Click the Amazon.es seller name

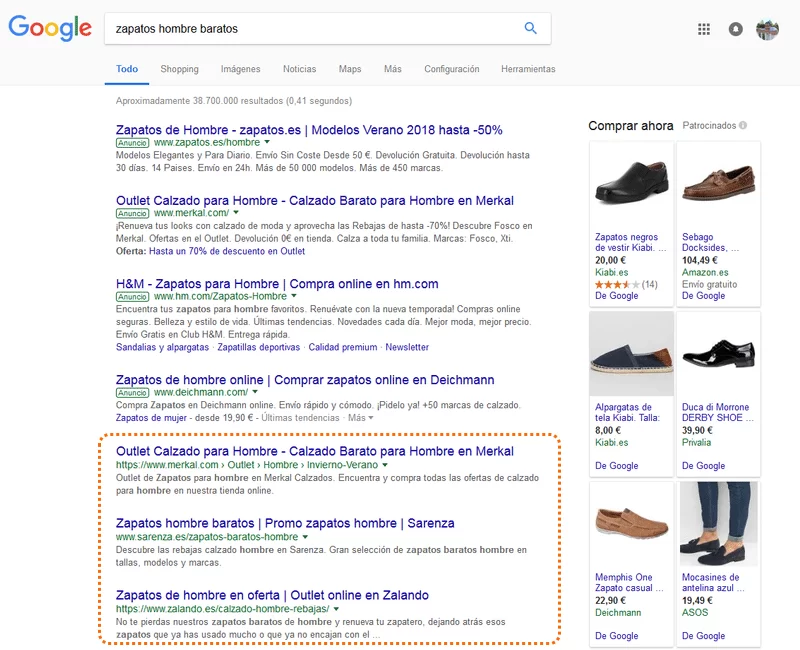tap(705, 272)
